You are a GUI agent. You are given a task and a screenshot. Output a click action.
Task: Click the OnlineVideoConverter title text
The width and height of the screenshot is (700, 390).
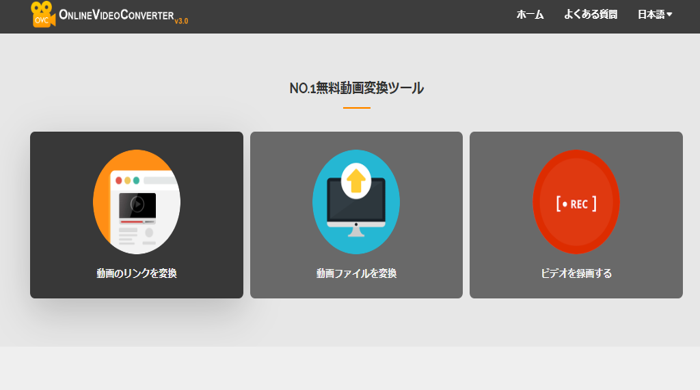pyautogui.click(x=117, y=15)
